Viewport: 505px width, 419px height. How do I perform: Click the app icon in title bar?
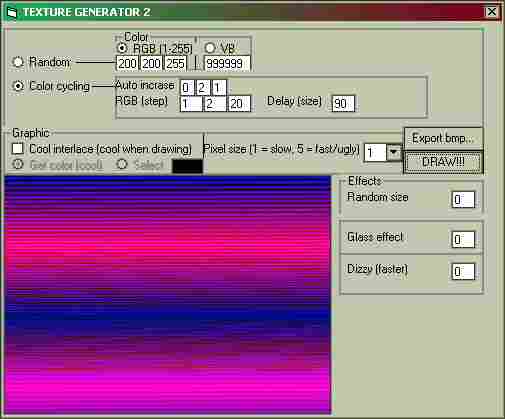[x=12, y=13]
